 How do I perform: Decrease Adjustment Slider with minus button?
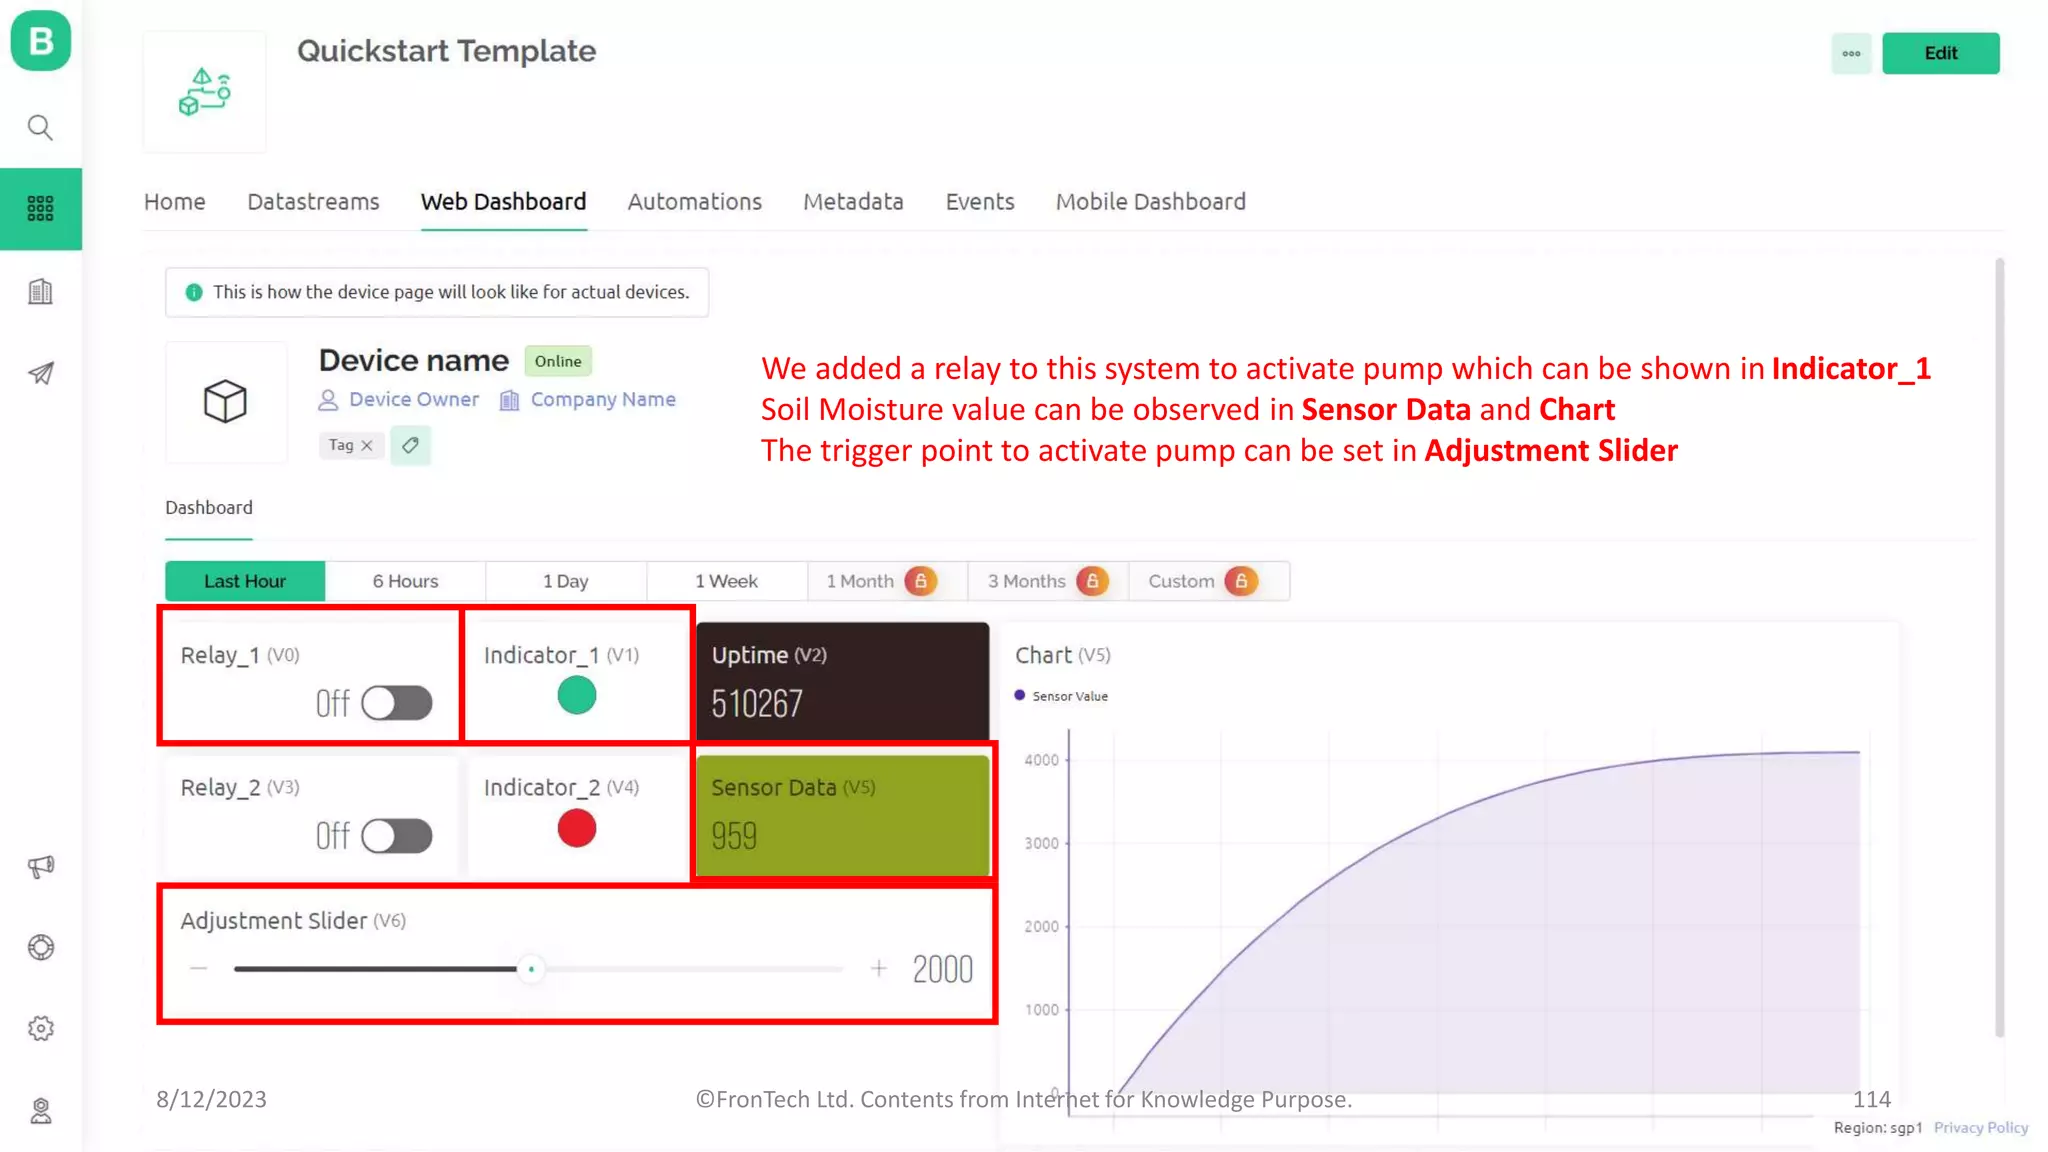tap(199, 969)
